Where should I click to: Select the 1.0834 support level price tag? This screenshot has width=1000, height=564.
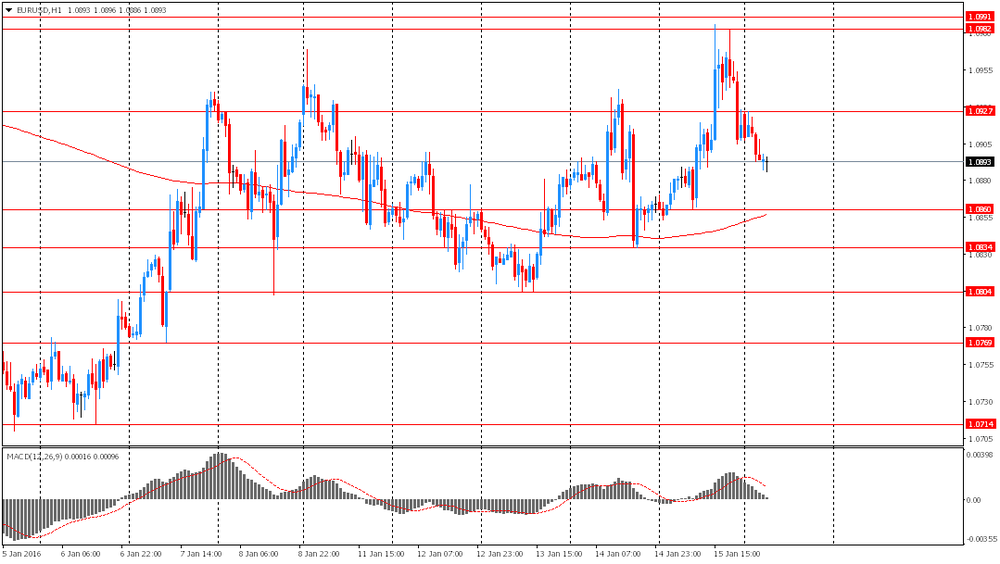980,247
